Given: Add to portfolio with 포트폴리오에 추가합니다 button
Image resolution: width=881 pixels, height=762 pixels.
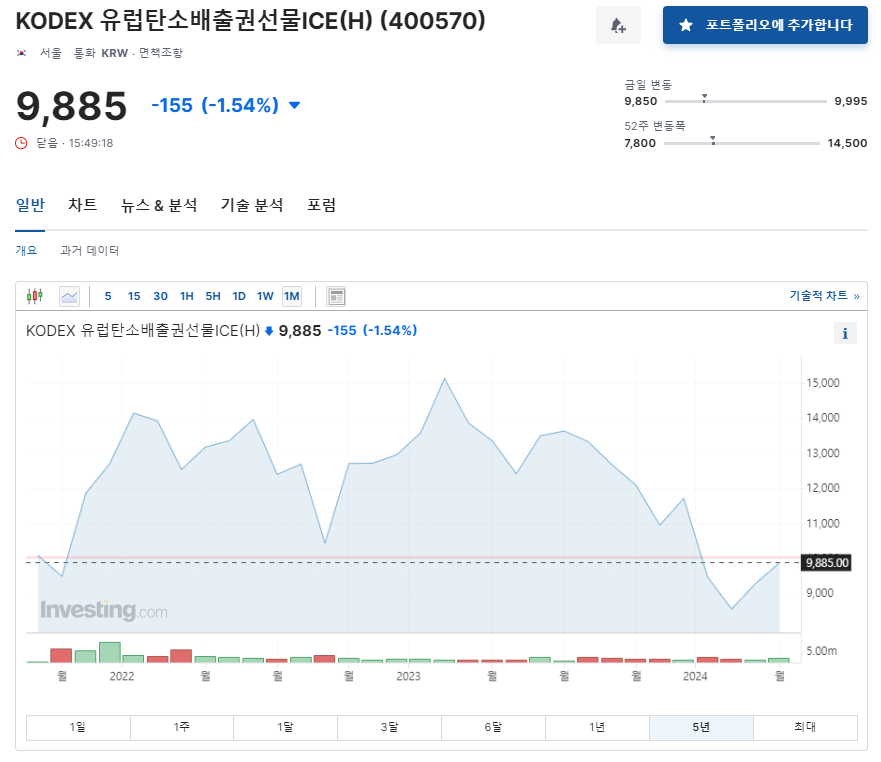Looking at the screenshot, I should [765, 25].
